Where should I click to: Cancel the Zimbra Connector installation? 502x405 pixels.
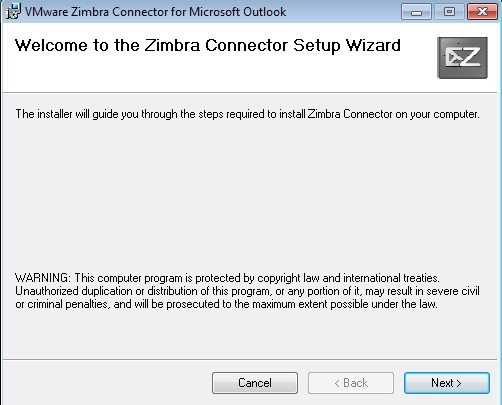point(255,383)
